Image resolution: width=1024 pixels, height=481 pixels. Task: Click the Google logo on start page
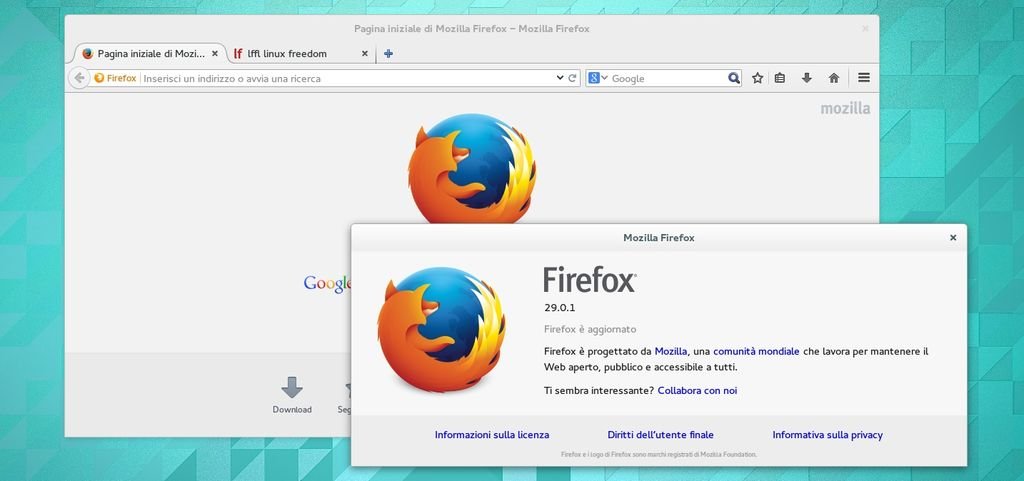tap(327, 283)
